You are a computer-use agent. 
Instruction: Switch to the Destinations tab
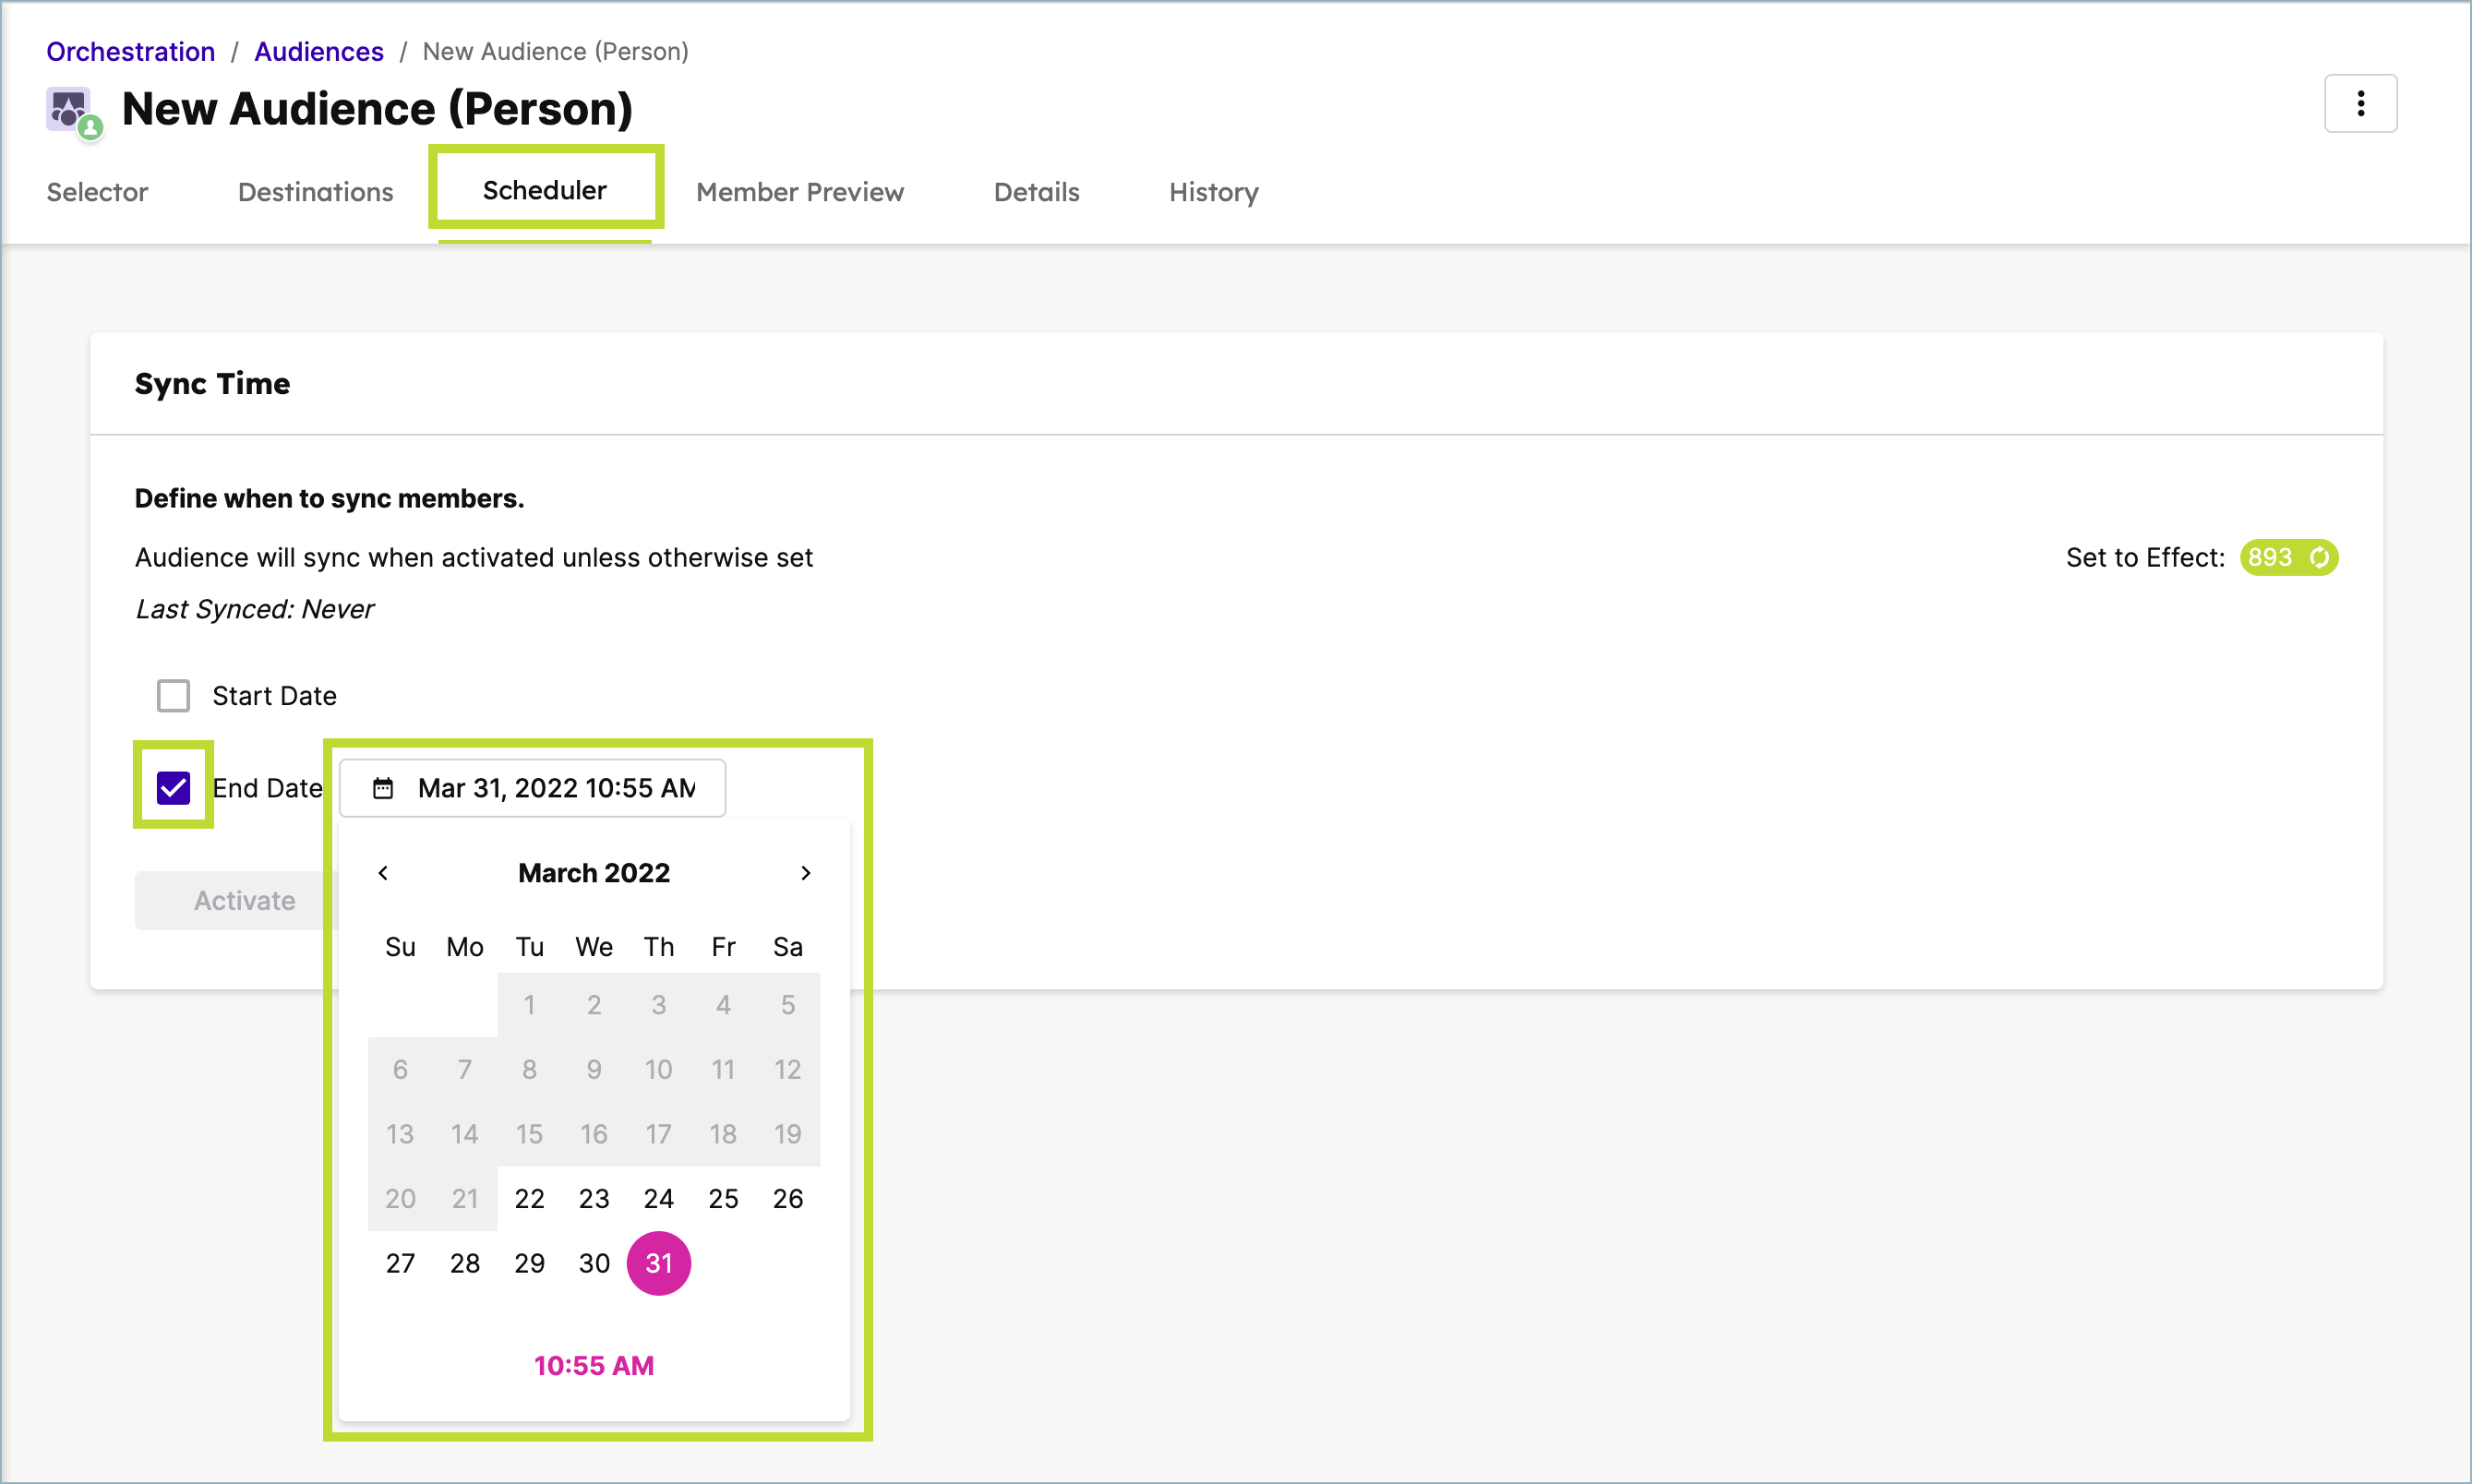pyautogui.click(x=315, y=192)
